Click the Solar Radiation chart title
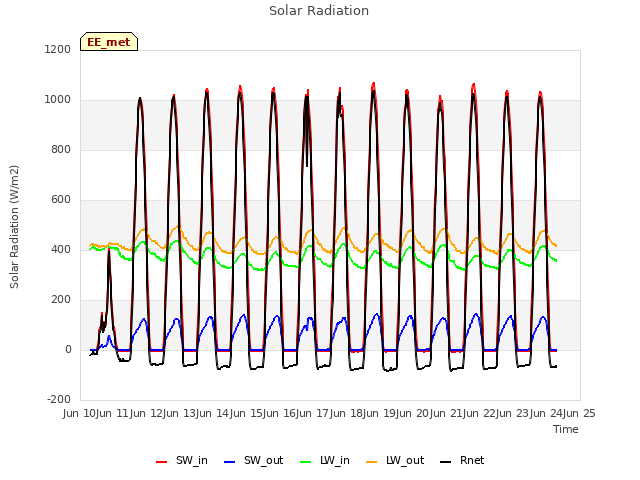The width and height of the screenshot is (640, 480). click(x=319, y=11)
